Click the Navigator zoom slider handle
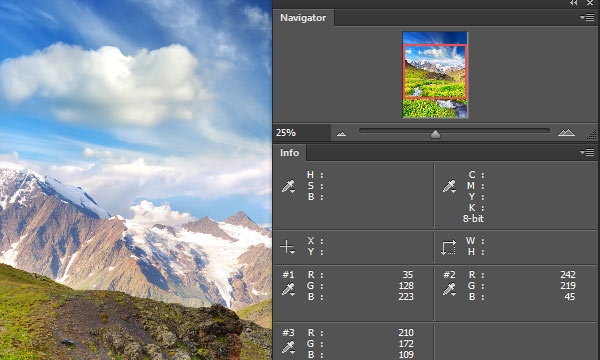The height and width of the screenshot is (360, 600). [435, 134]
